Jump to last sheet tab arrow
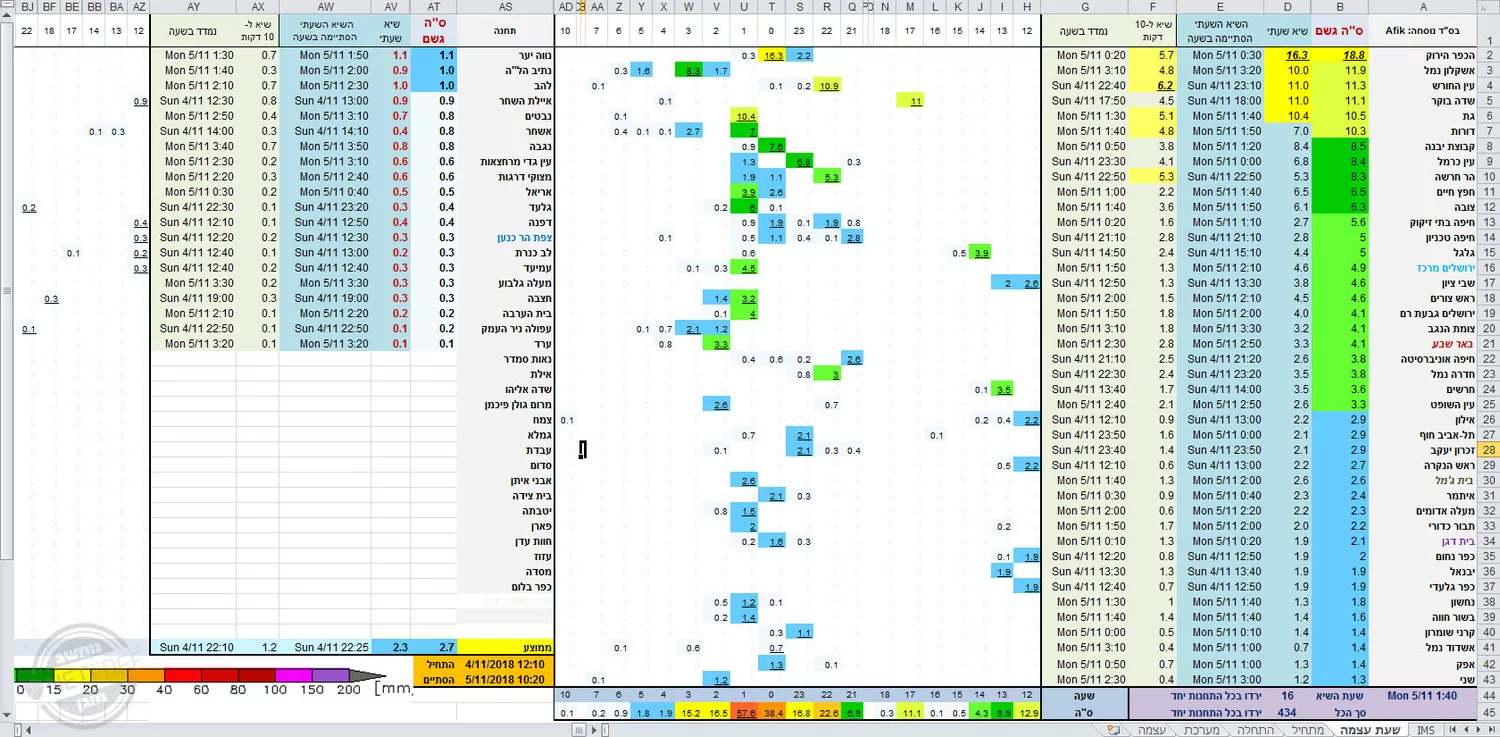 pyautogui.click(x=1453, y=730)
